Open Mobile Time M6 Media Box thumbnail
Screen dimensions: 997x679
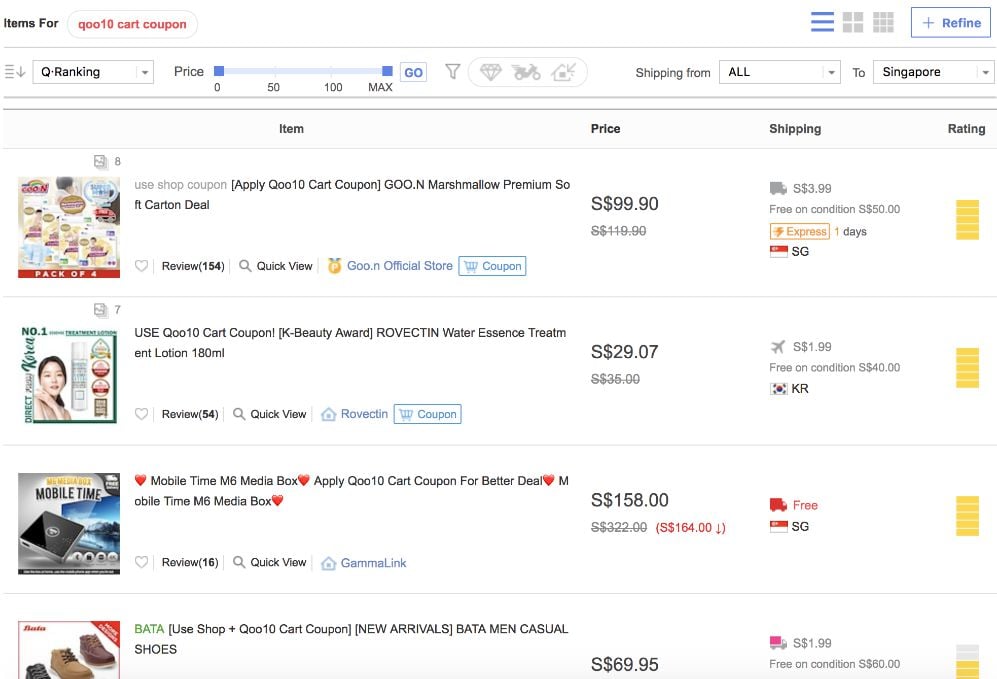pyautogui.click(x=69, y=523)
